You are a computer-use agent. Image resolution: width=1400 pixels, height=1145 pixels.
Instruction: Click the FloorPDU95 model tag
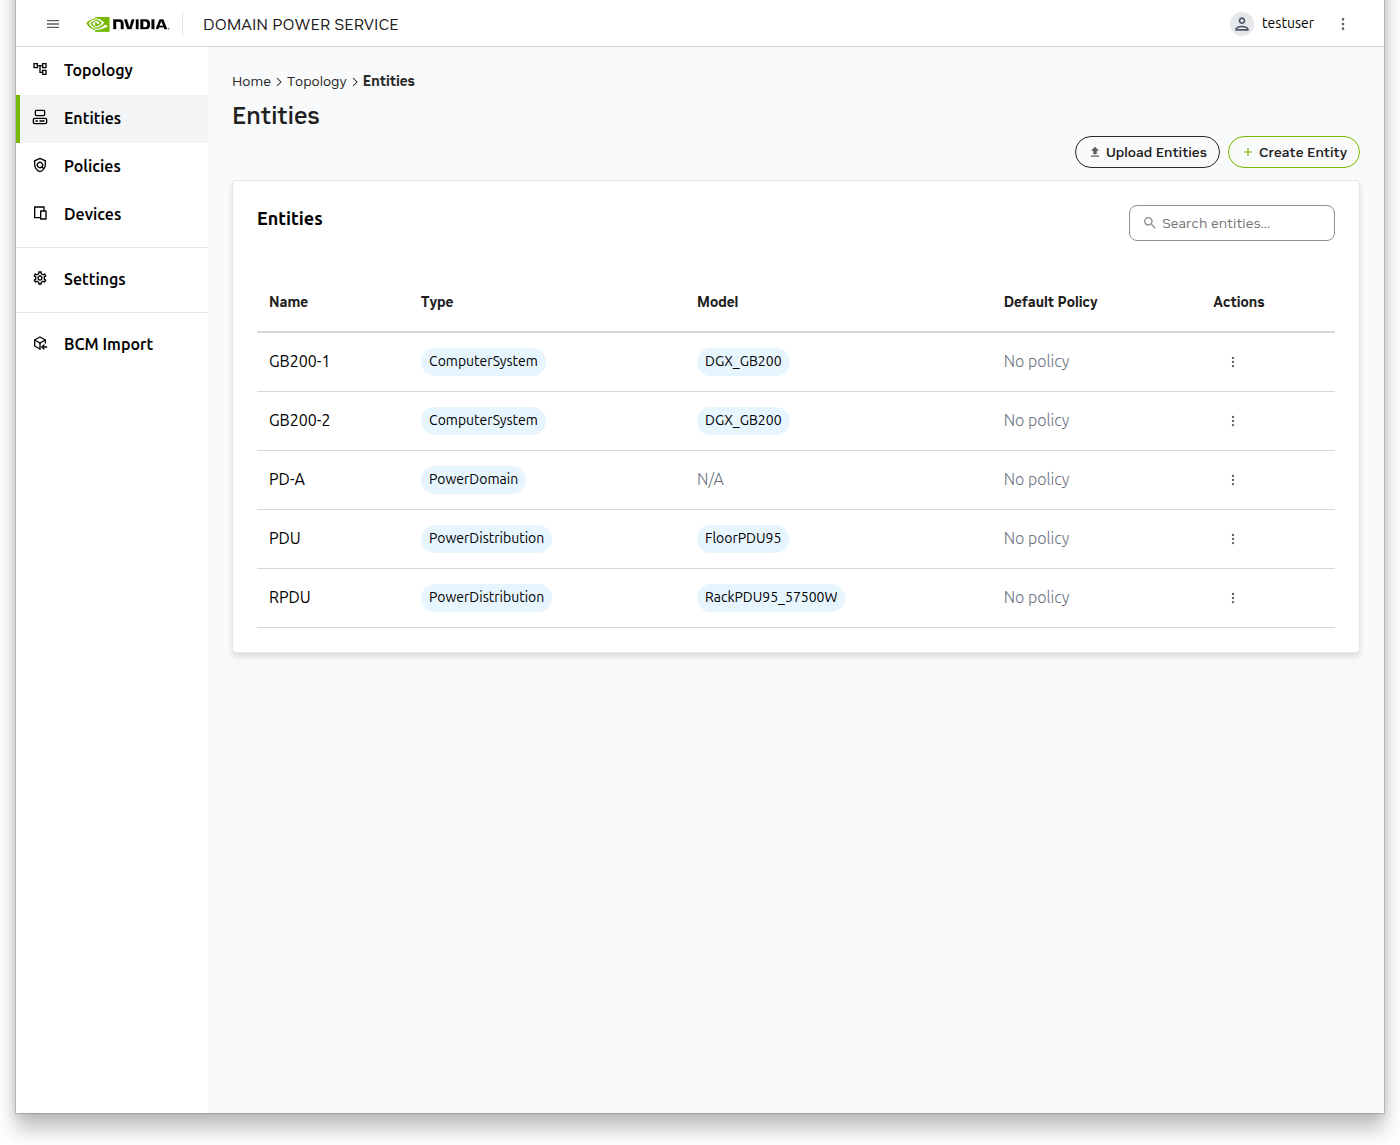click(743, 538)
